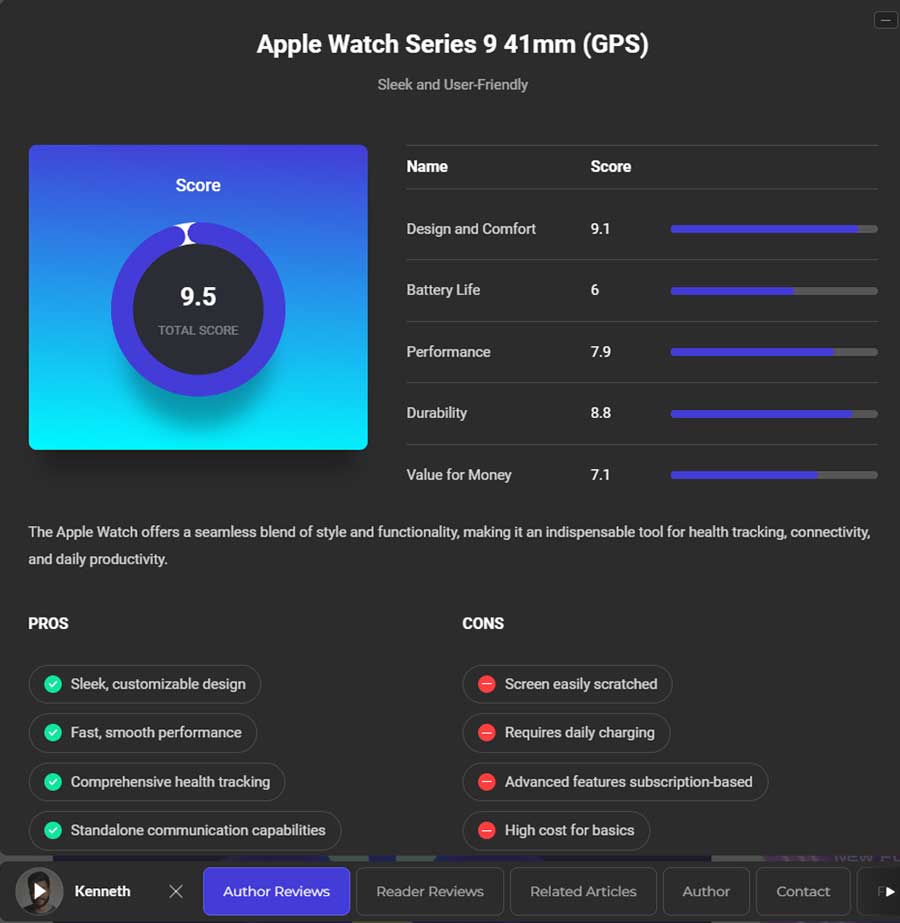900x923 pixels.
Task: Click the circular 9.5 total score gauge
Action: coord(198,309)
